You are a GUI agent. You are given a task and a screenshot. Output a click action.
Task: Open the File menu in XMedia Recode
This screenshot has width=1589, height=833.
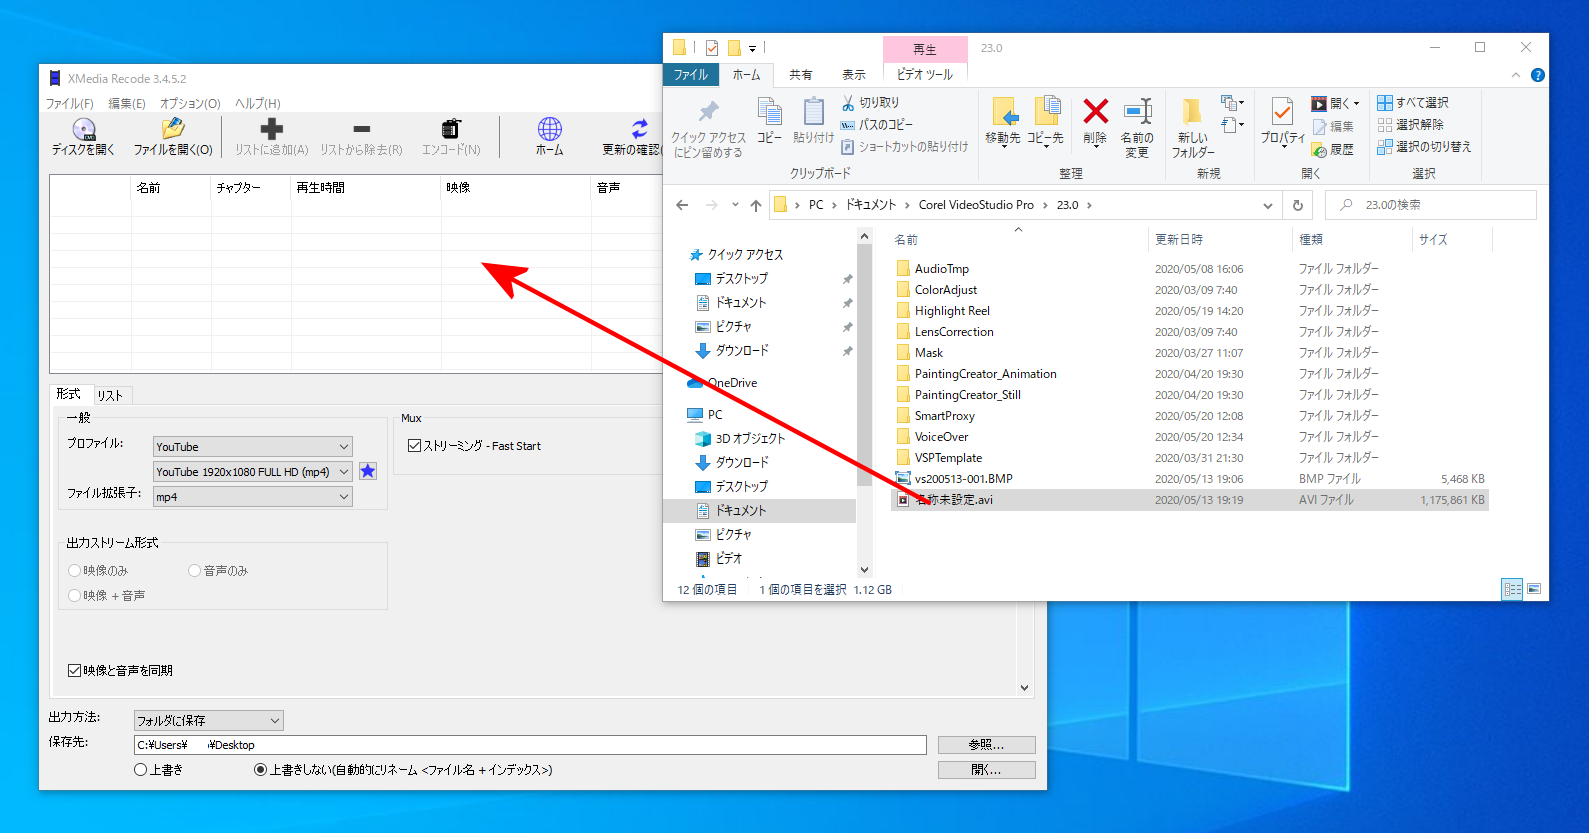(x=69, y=104)
